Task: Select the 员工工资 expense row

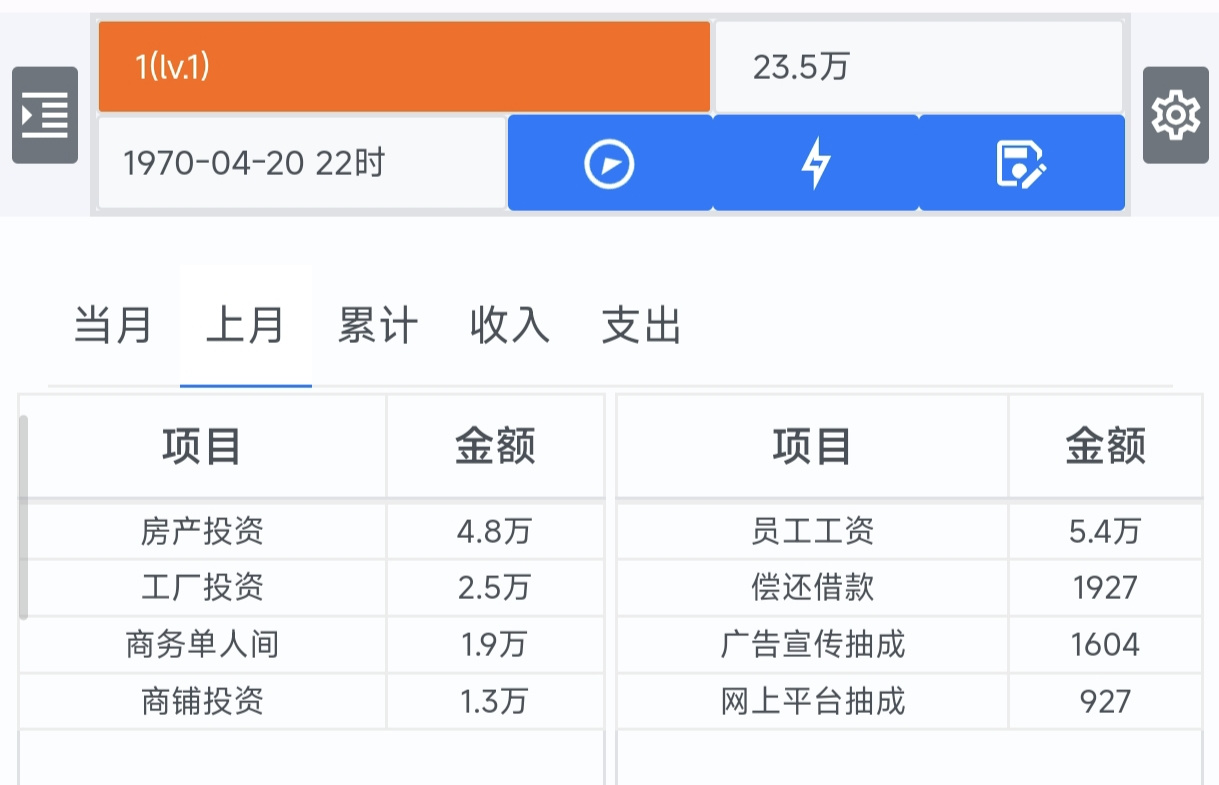Action: [909, 531]
